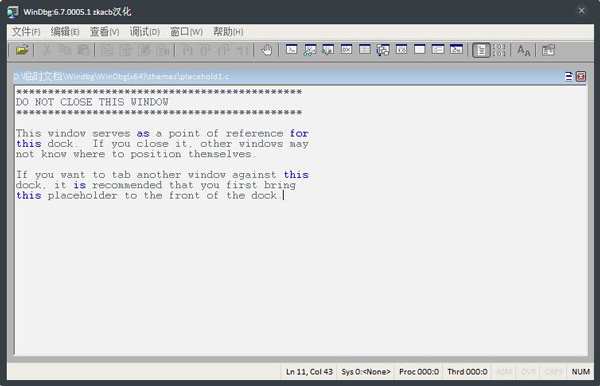Click the WinDbg application icon in title bar
The width and height of the screenshot is (600, 386).
point(13,12)
